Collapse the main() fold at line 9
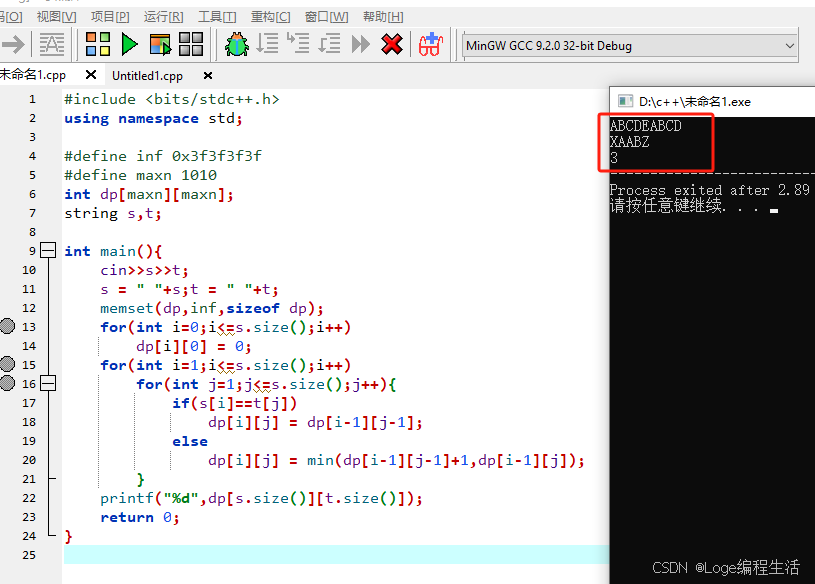This screenshot has height=584, width=815. 48,251
